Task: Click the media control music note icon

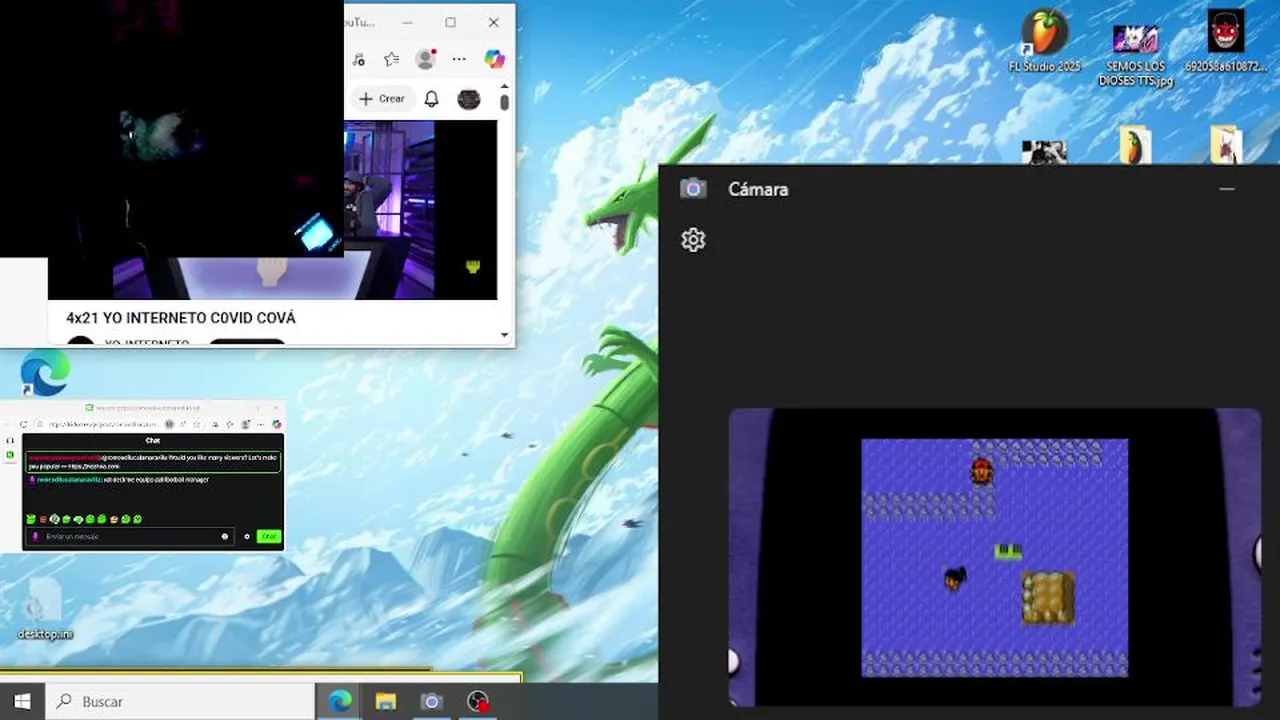Action: pyautogui.click(x=359, y=59)
